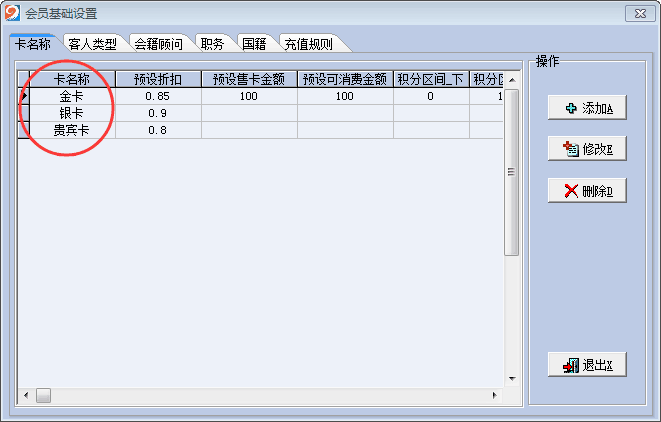This screenshot has height=422, width=661.
Task: Select the 职务 tab
Action: click(x=212, y=44)
